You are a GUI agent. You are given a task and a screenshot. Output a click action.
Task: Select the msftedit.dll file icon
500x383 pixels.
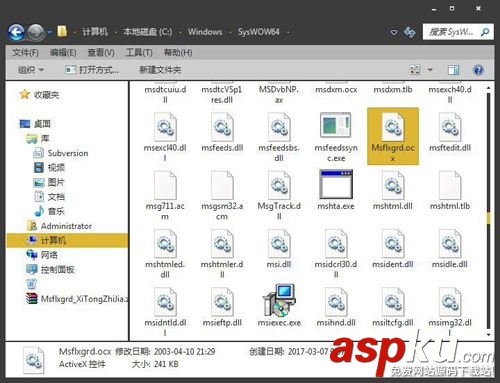(450, 127)
